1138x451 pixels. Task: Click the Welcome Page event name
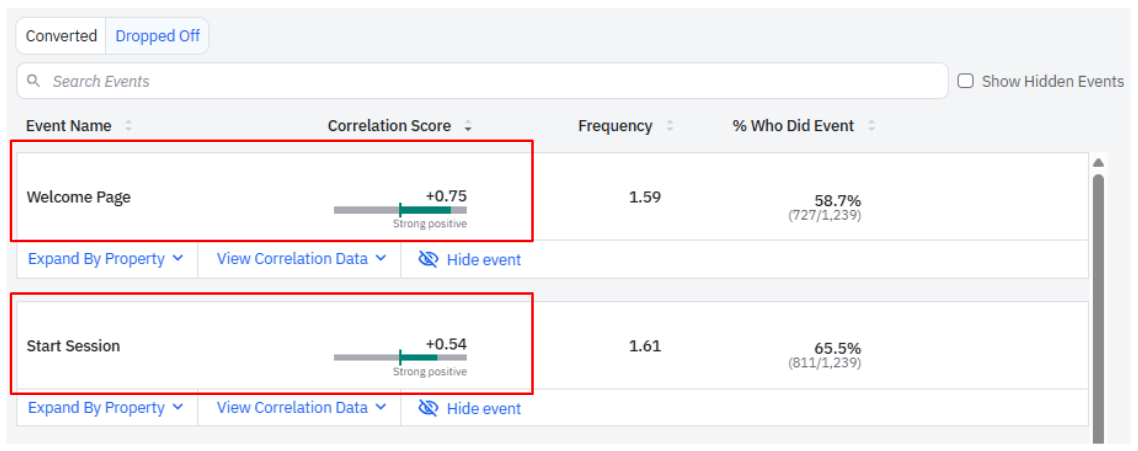pos(78,197)
